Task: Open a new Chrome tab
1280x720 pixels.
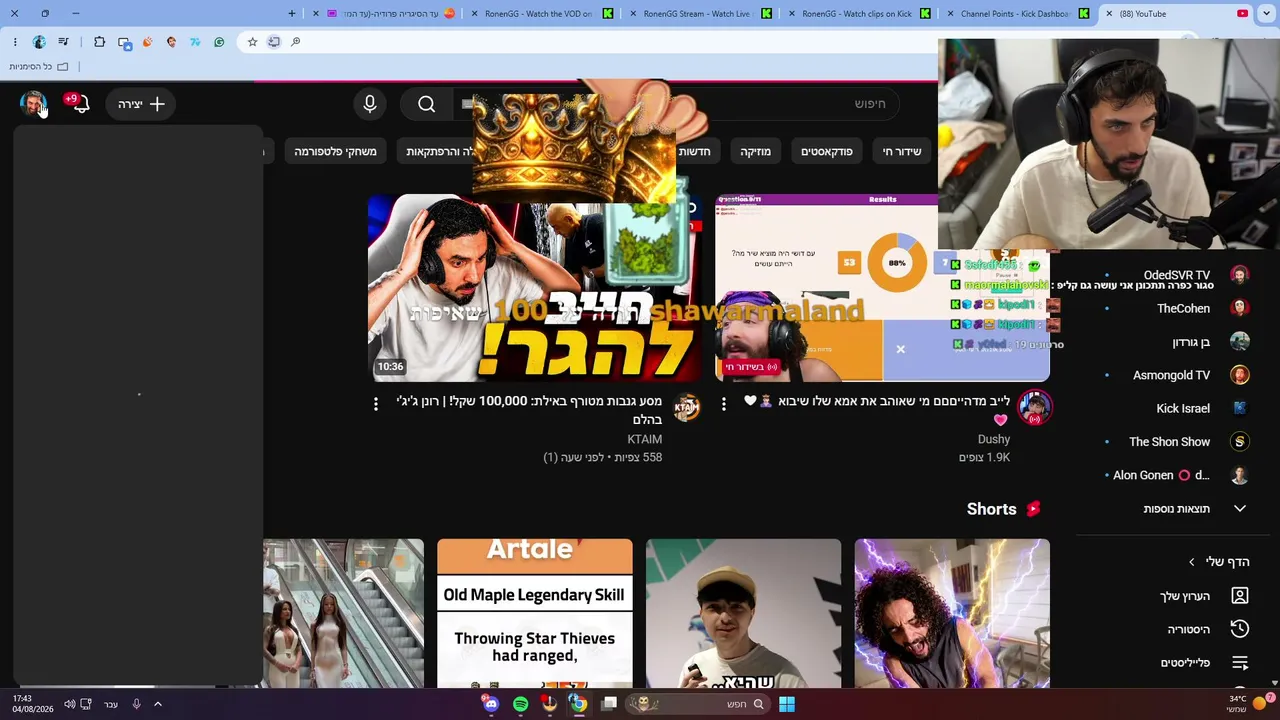Action: pyautogui.click(x=292, y=14)
